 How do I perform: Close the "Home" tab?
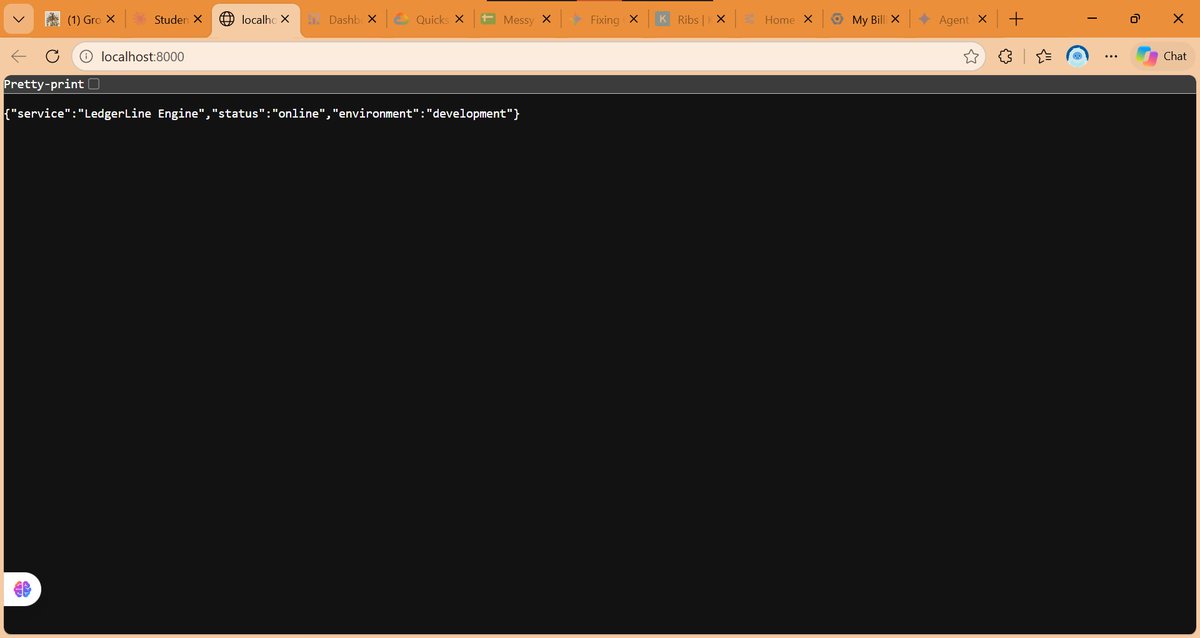tap(807, 19)
